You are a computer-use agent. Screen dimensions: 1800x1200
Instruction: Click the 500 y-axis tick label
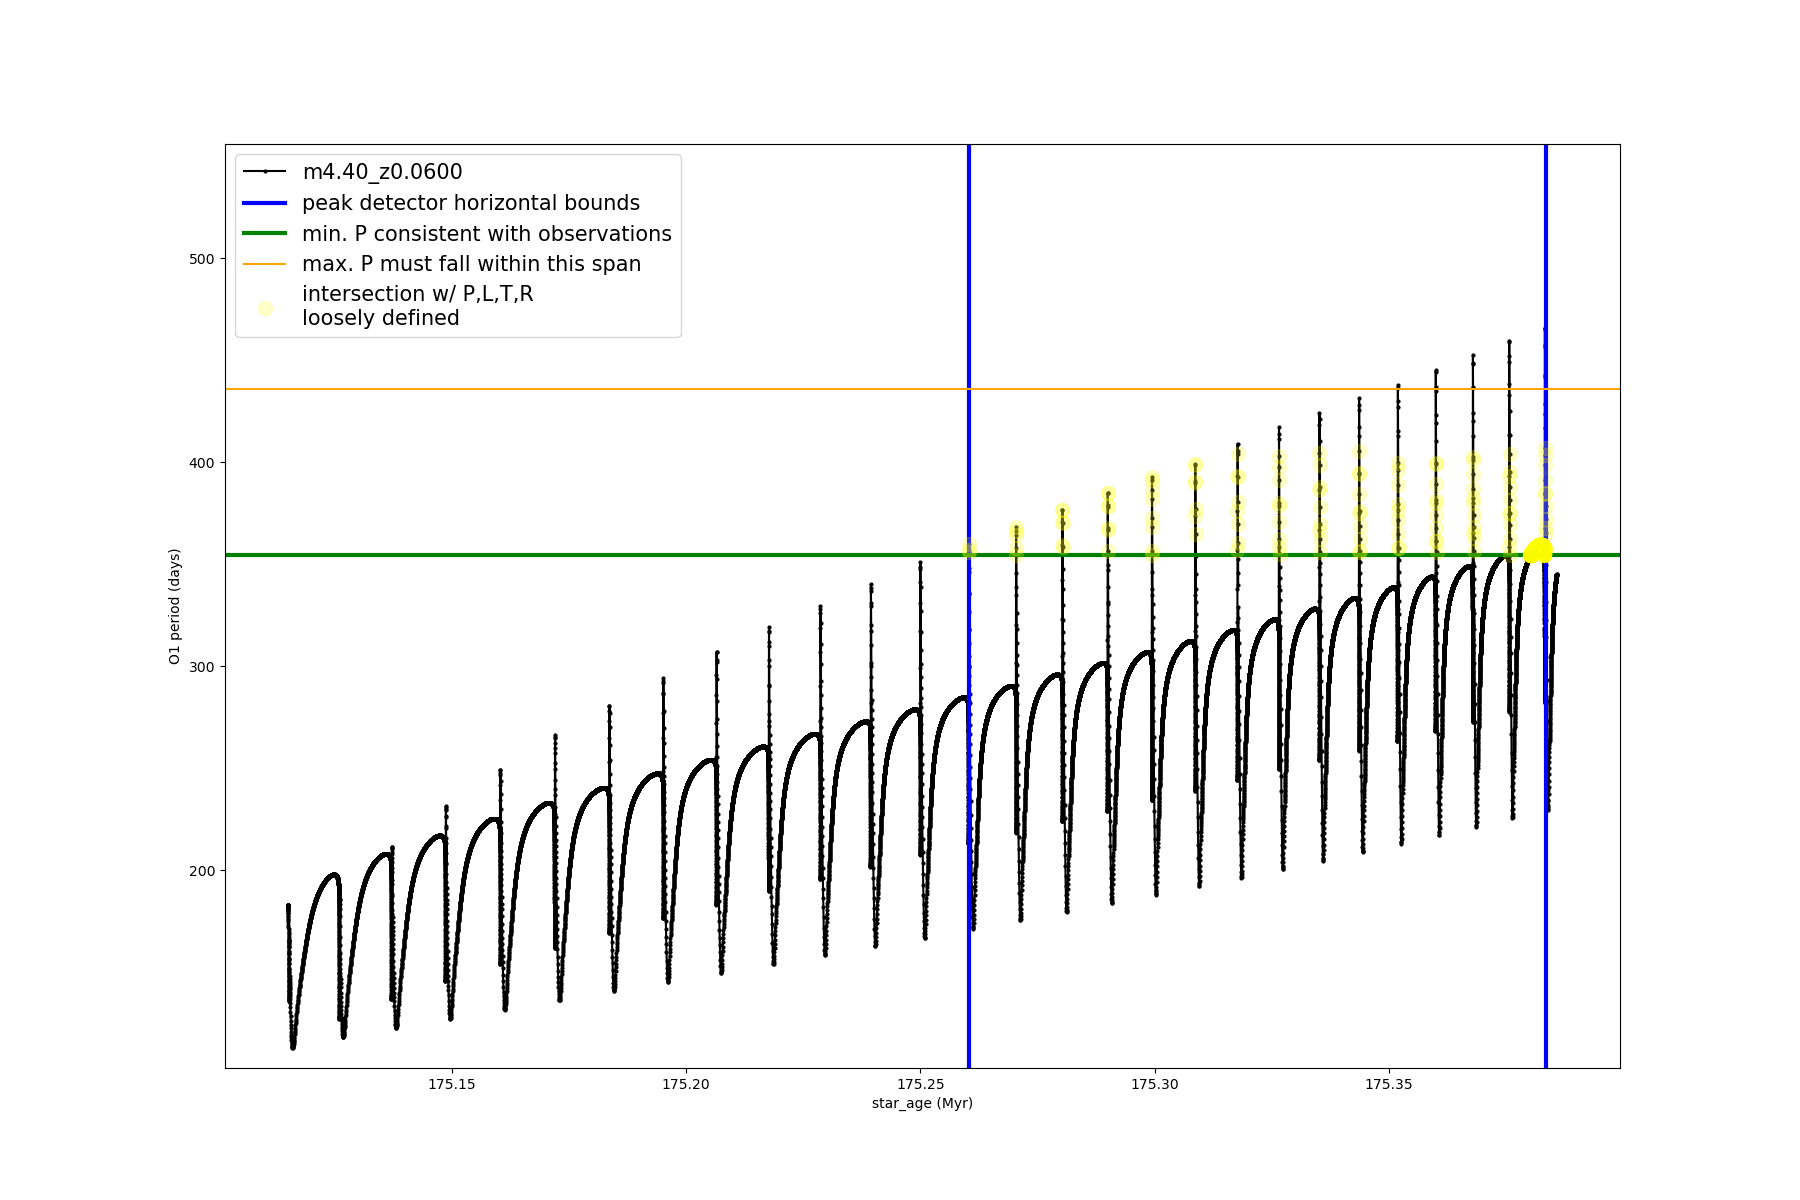202,259
